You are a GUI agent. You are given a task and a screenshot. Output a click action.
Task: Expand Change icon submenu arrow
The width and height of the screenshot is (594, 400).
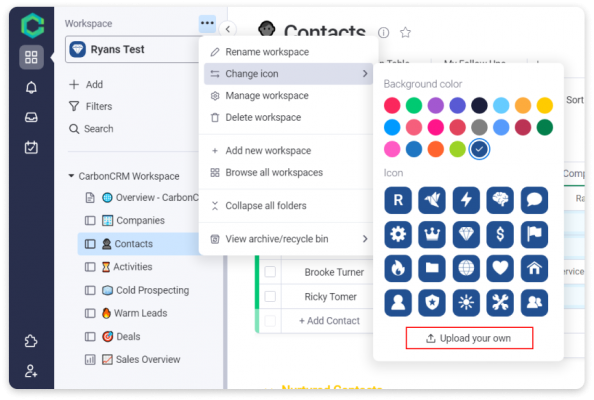(x=365, y=73)
